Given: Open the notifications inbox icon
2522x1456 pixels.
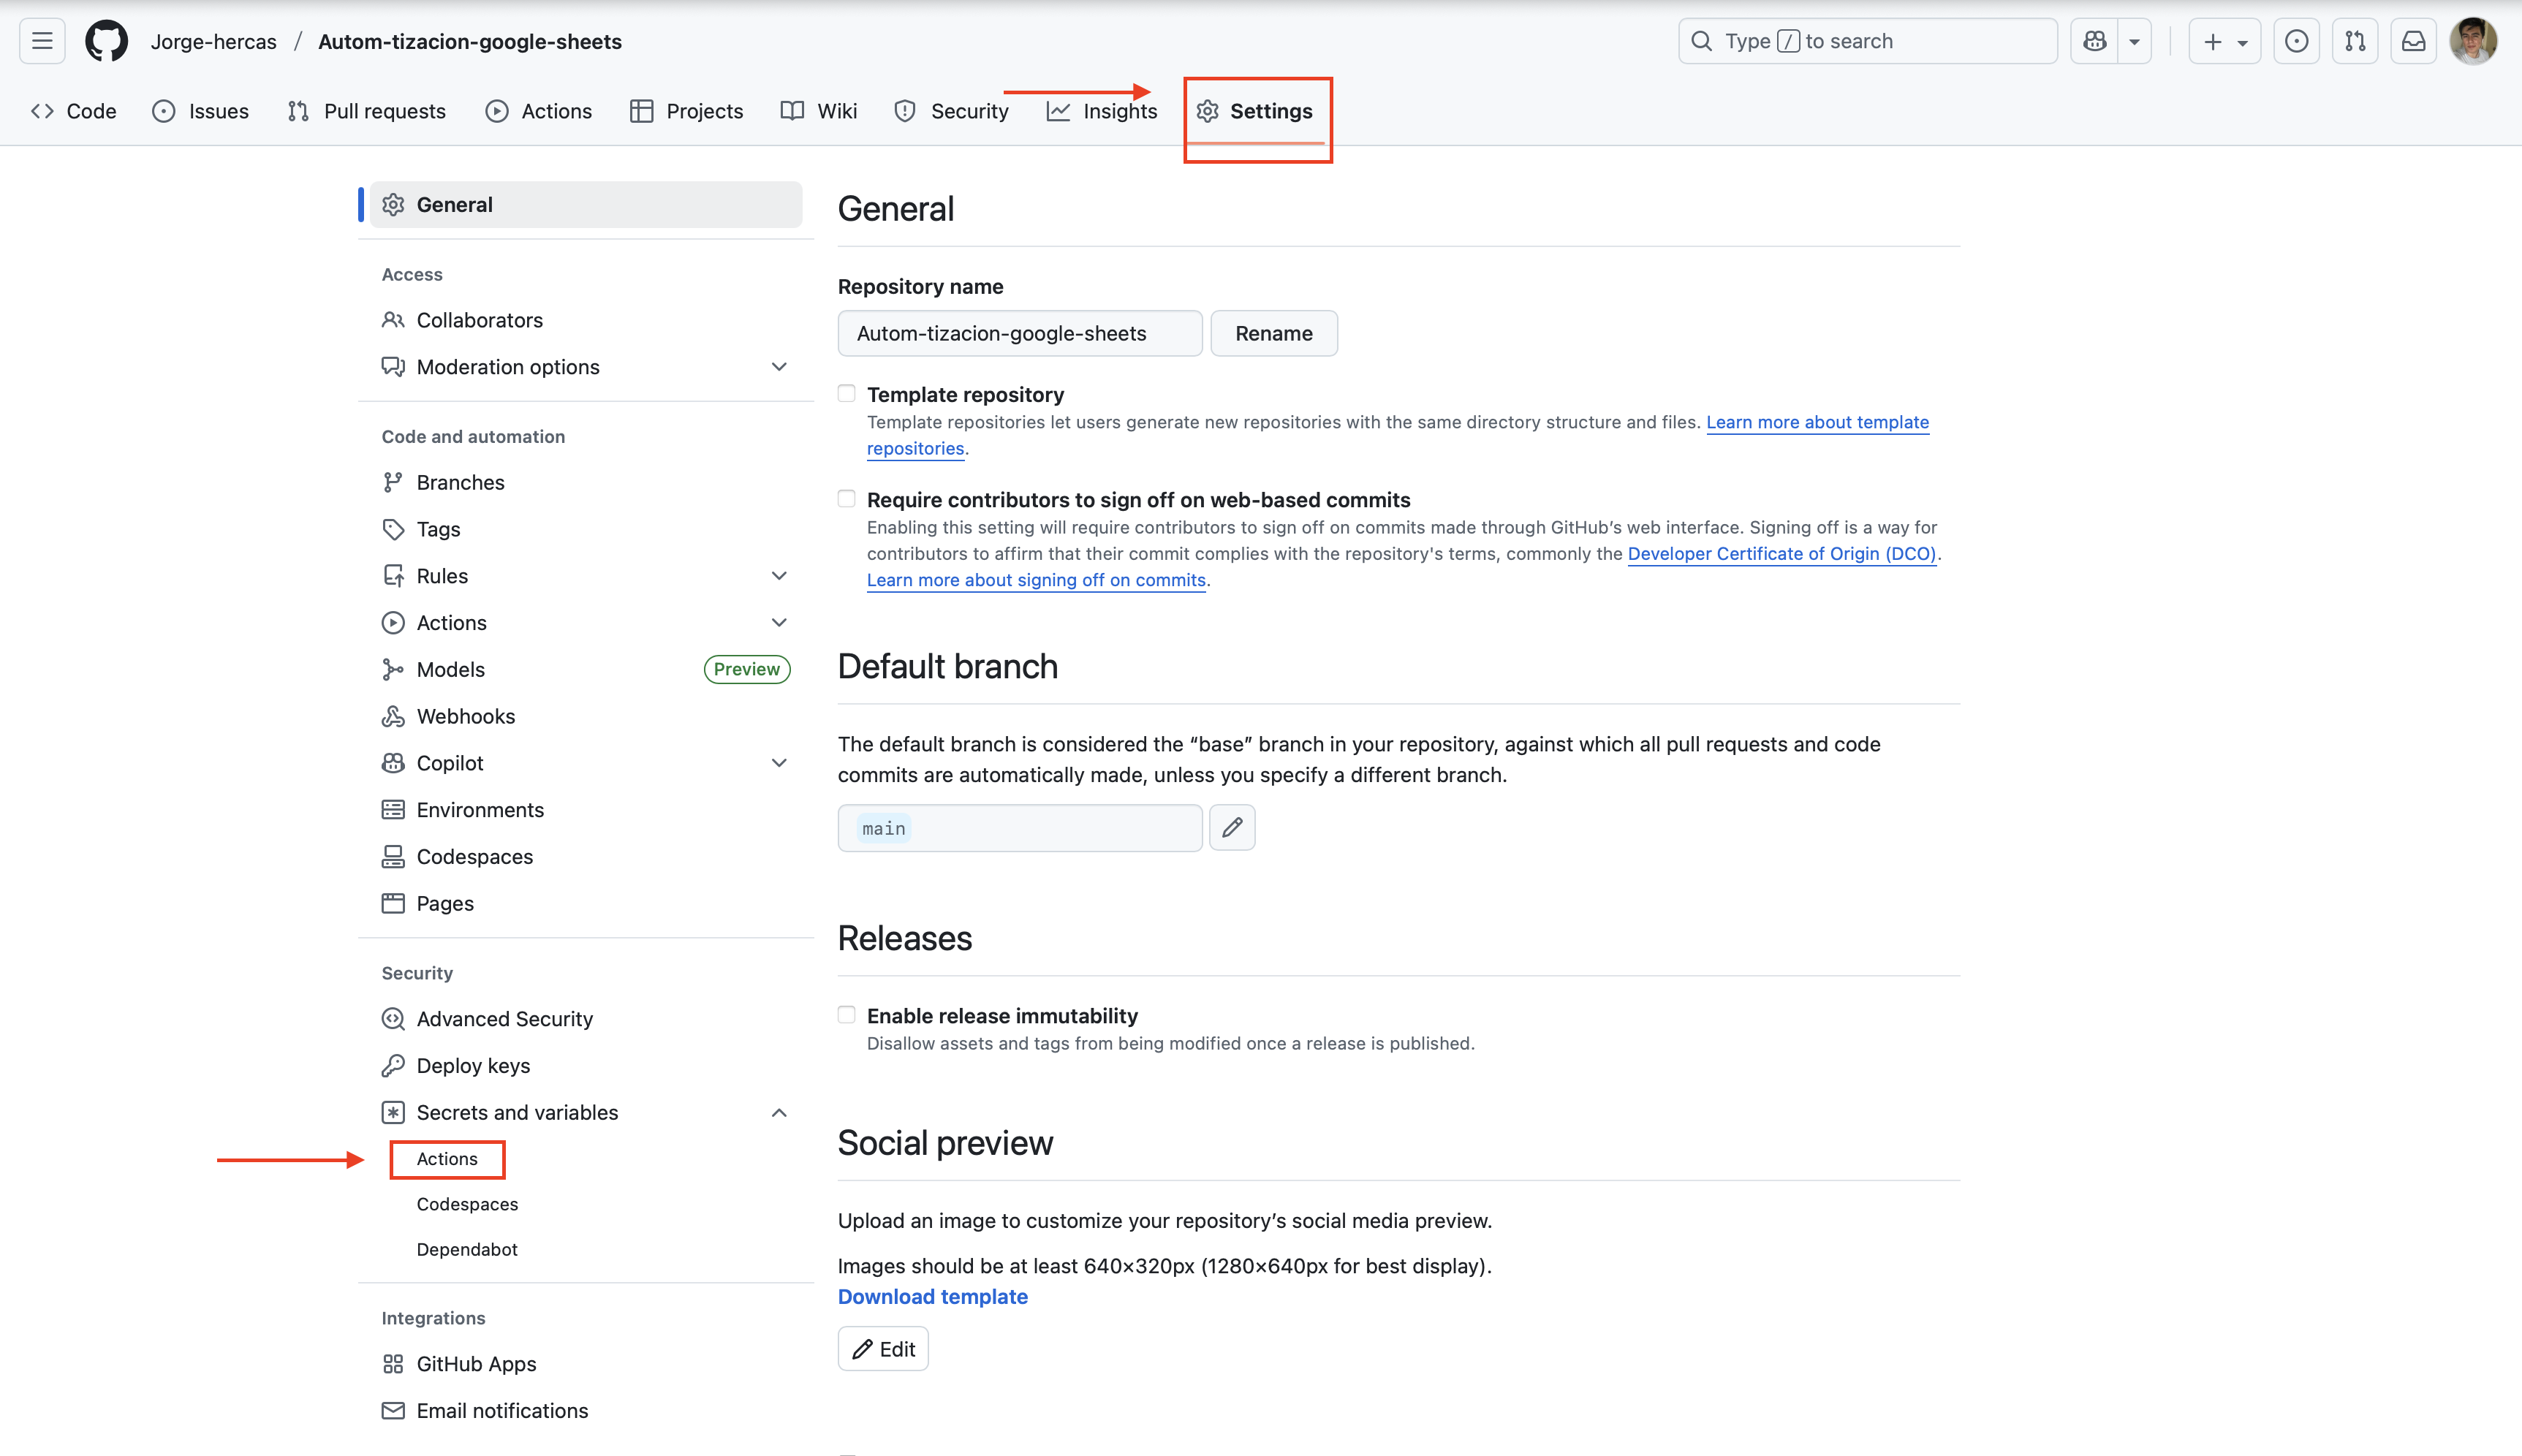Looking at the screenshot, I should [x=2413, y=41].
